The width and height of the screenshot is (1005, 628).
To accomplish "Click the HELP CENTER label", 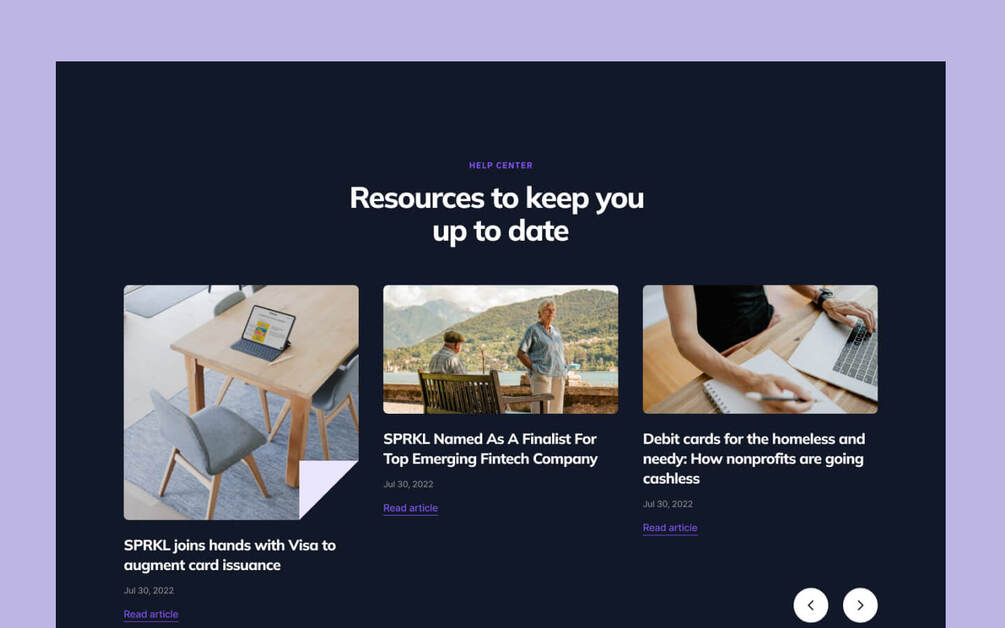I will click(501, 165).
